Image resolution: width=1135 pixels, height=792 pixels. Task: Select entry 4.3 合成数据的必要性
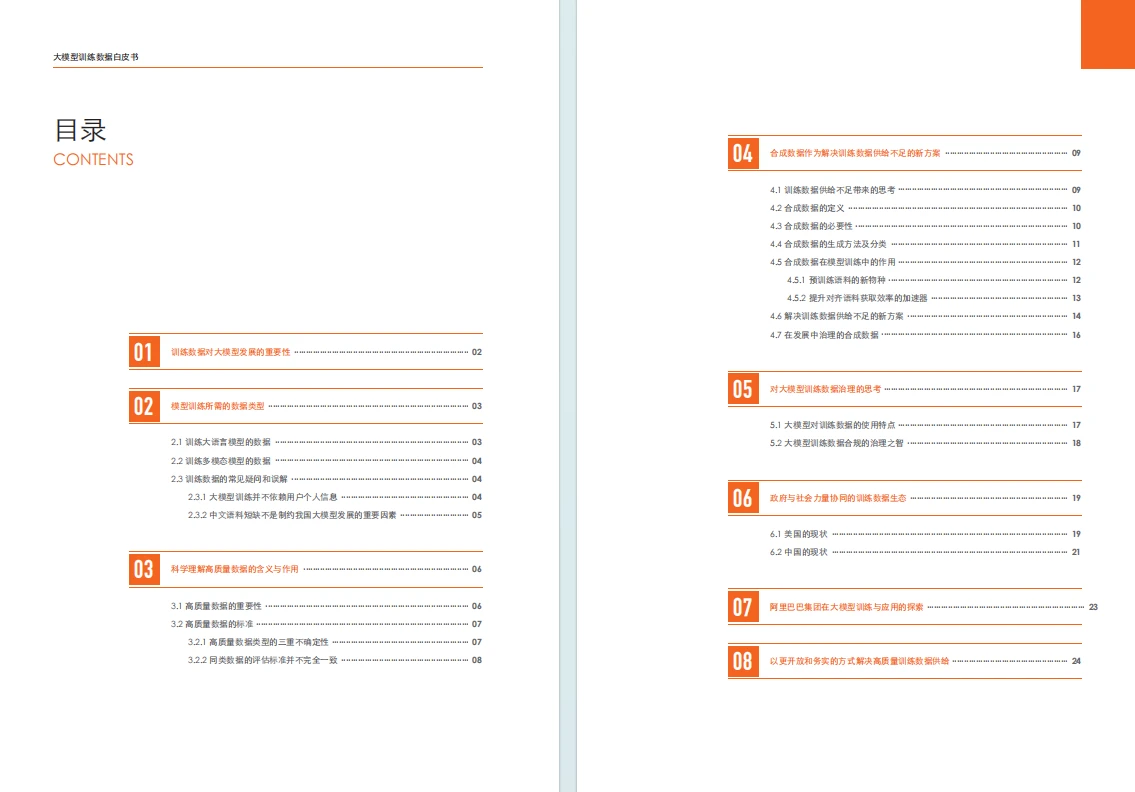click(811, 226)
